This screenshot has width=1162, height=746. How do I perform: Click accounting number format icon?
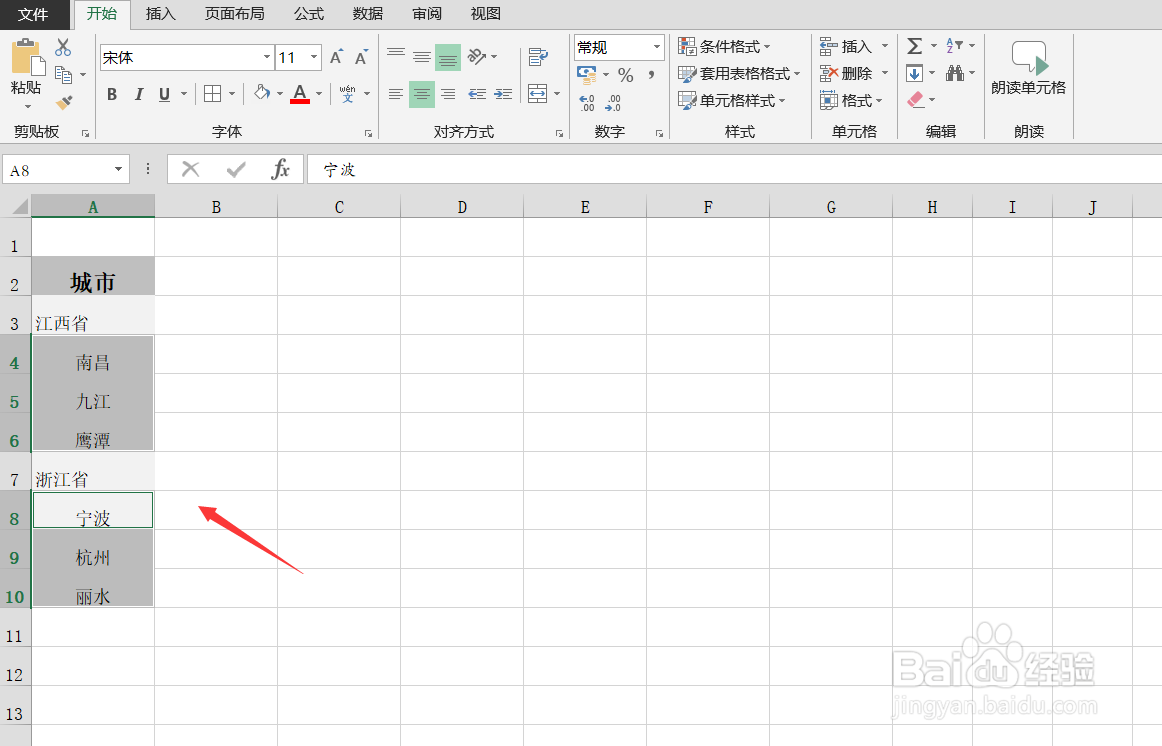click(x=587, y=74)
